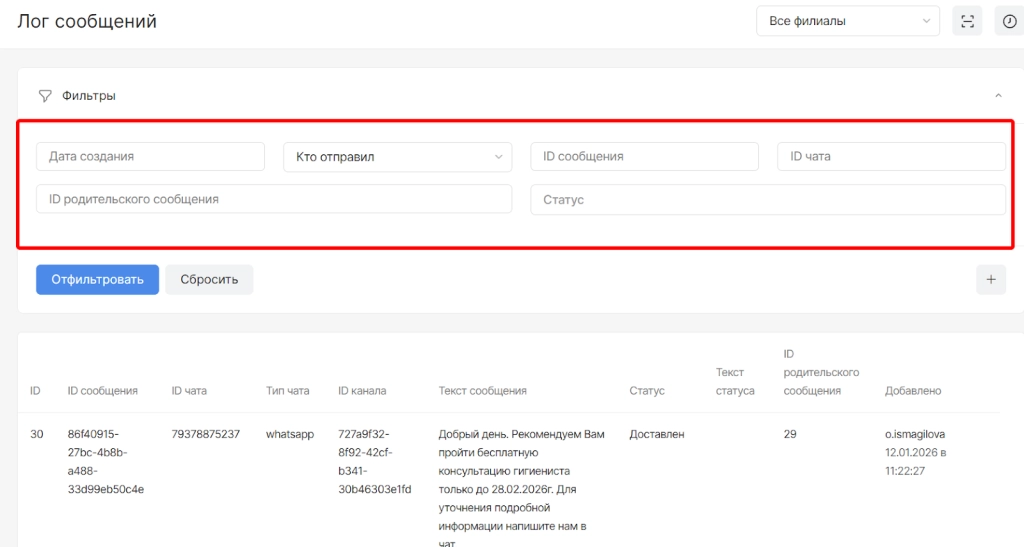Viewport: 1024px width, 547px height.
Task: Select the Текст сообщения column header
Action: tap(482, 391)
